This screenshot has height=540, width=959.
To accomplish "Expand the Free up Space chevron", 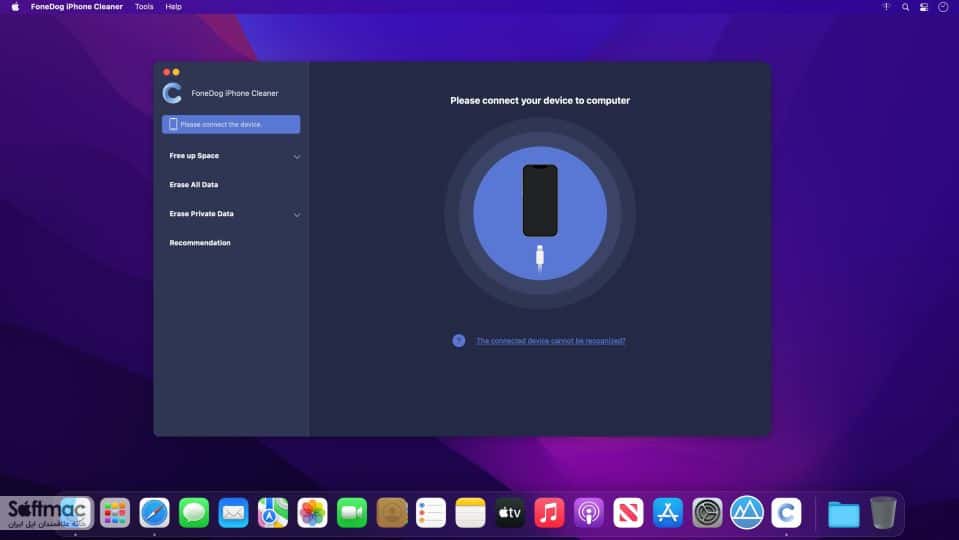I will (x=297, y=157).
